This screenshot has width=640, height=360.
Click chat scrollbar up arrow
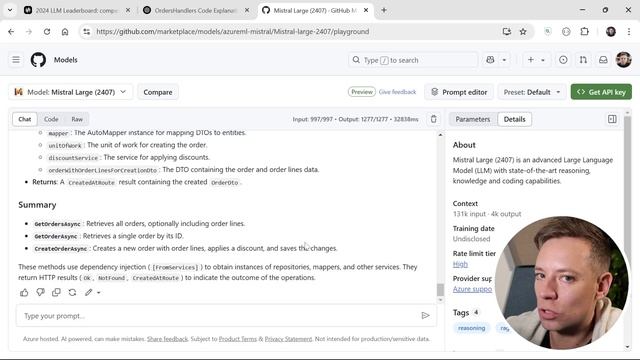440,135
